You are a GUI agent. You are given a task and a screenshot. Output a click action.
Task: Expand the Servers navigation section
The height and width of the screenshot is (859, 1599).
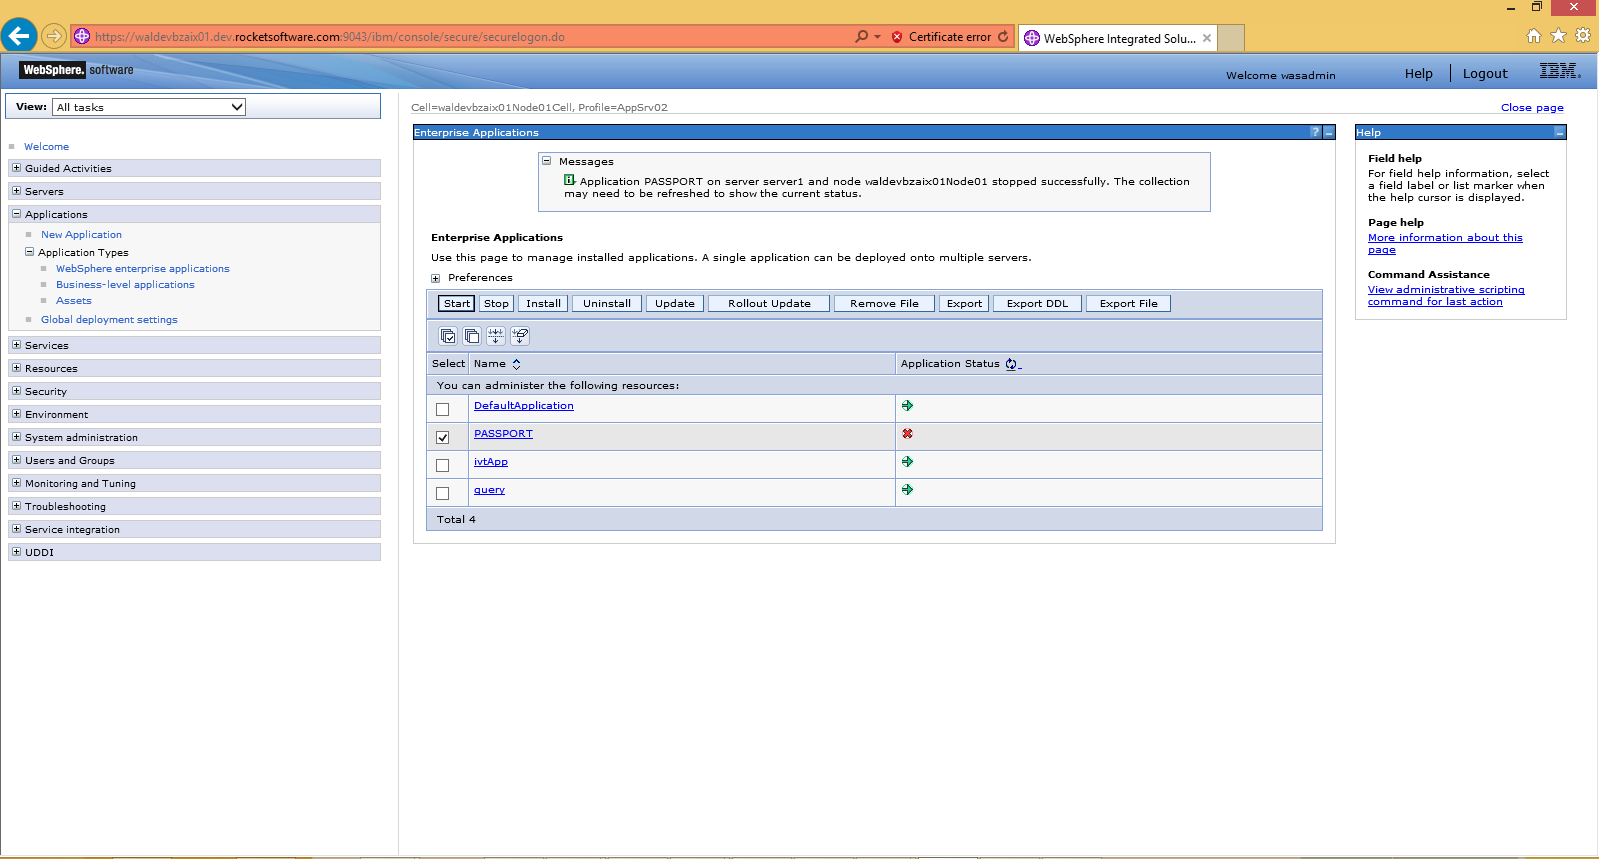coord(16,191)
